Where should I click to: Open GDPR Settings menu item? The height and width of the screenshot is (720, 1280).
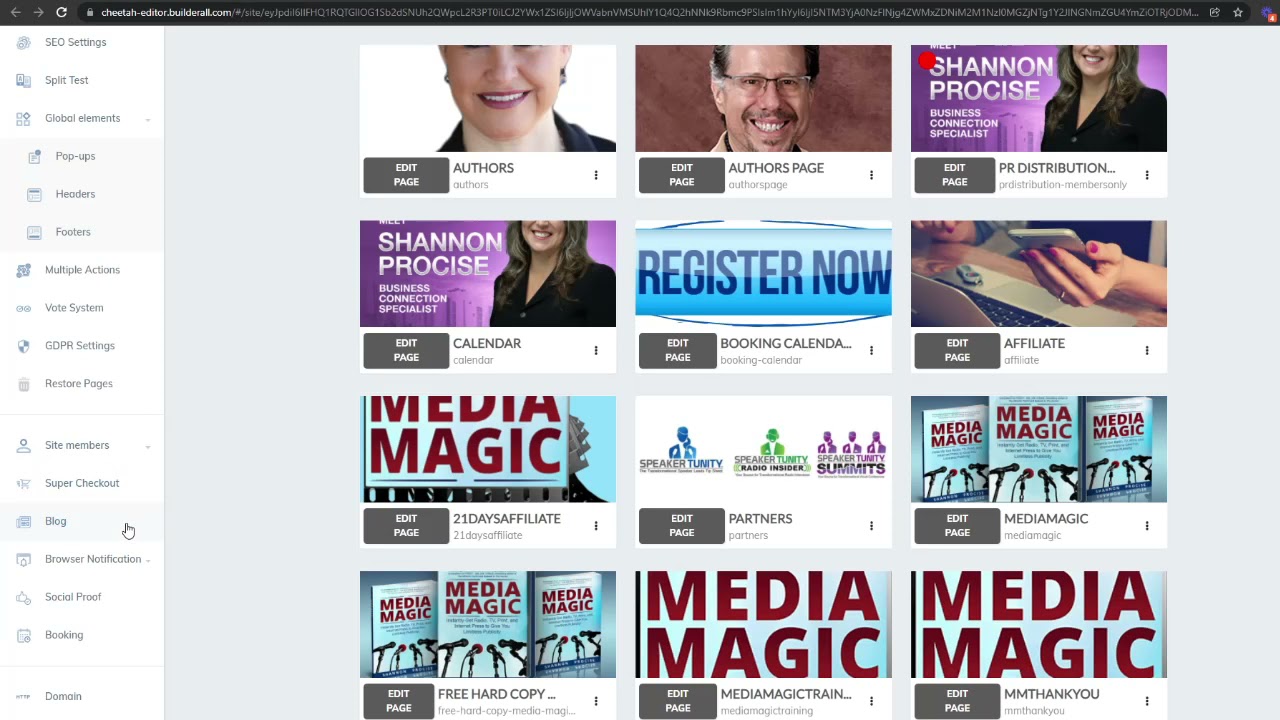click(x=80, y=346)
